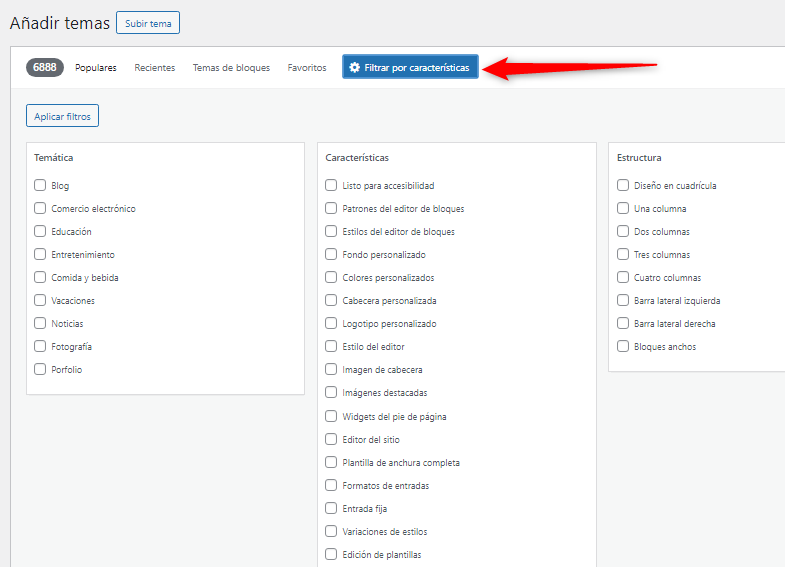This screenshot has height=567, width=785.
Task: Select Plantilla de anchura completa checkbox
Action: [331, 462]
